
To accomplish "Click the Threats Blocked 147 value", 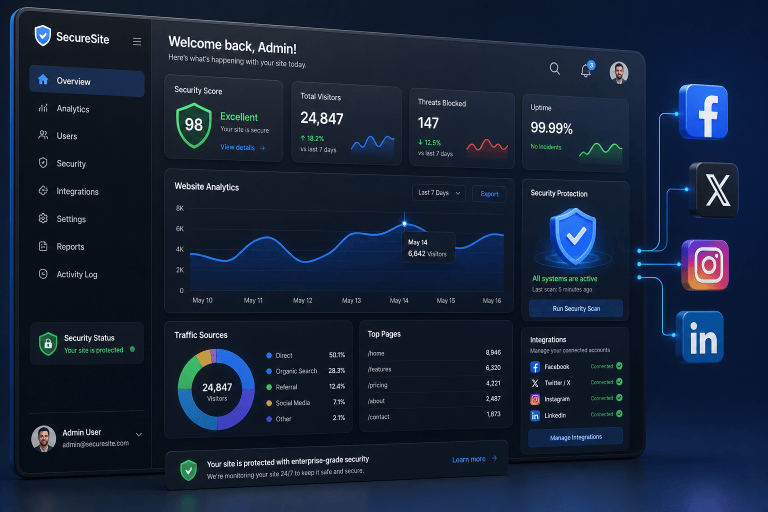I will click(428, 123).
